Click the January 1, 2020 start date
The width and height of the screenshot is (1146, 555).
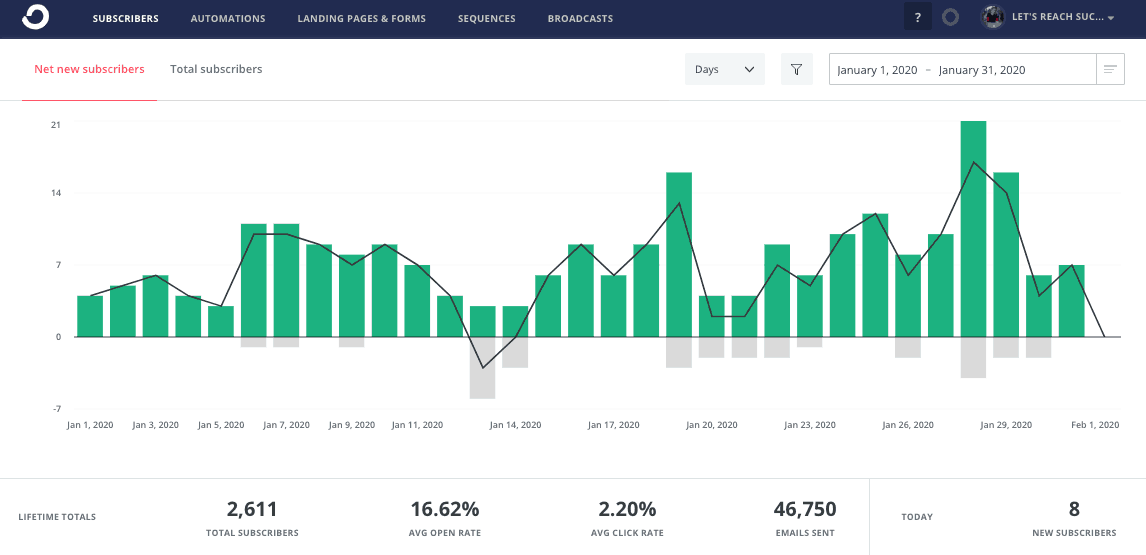pyautogui.click(x=877, y=70)
